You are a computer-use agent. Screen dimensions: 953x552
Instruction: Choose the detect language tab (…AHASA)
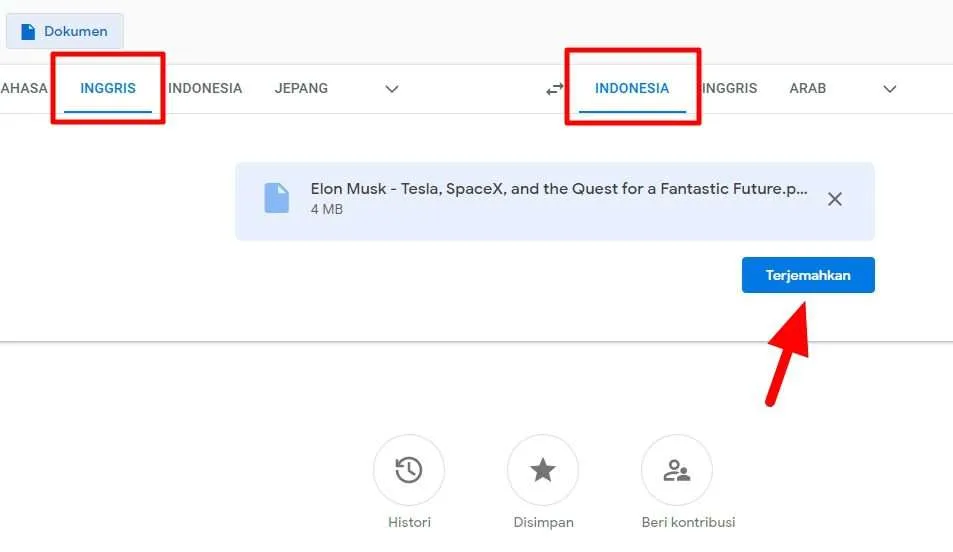point(24,88)
